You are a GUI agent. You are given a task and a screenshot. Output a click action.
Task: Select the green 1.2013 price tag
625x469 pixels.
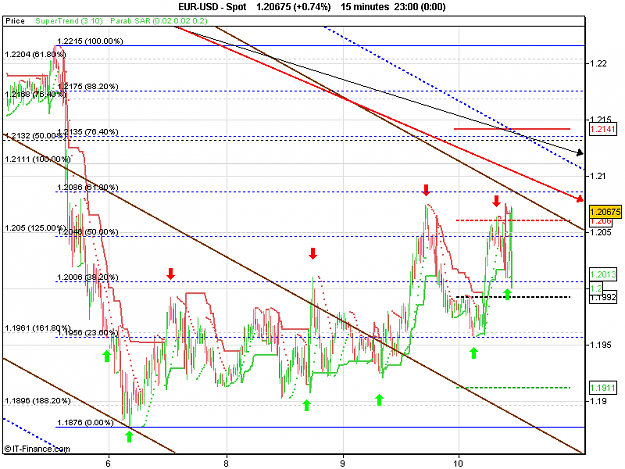(603, 275)
